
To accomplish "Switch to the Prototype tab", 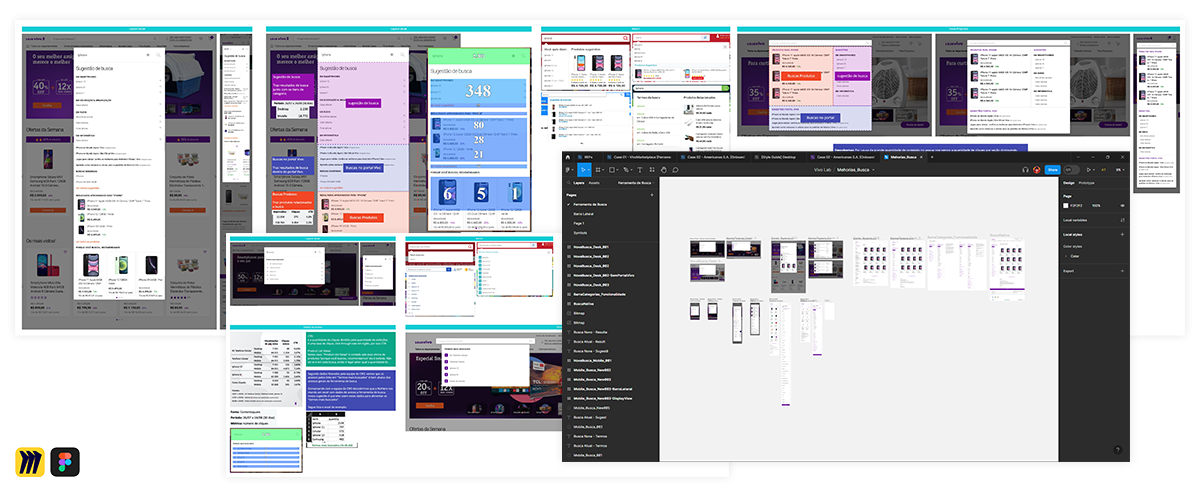I will point(1086,183).
